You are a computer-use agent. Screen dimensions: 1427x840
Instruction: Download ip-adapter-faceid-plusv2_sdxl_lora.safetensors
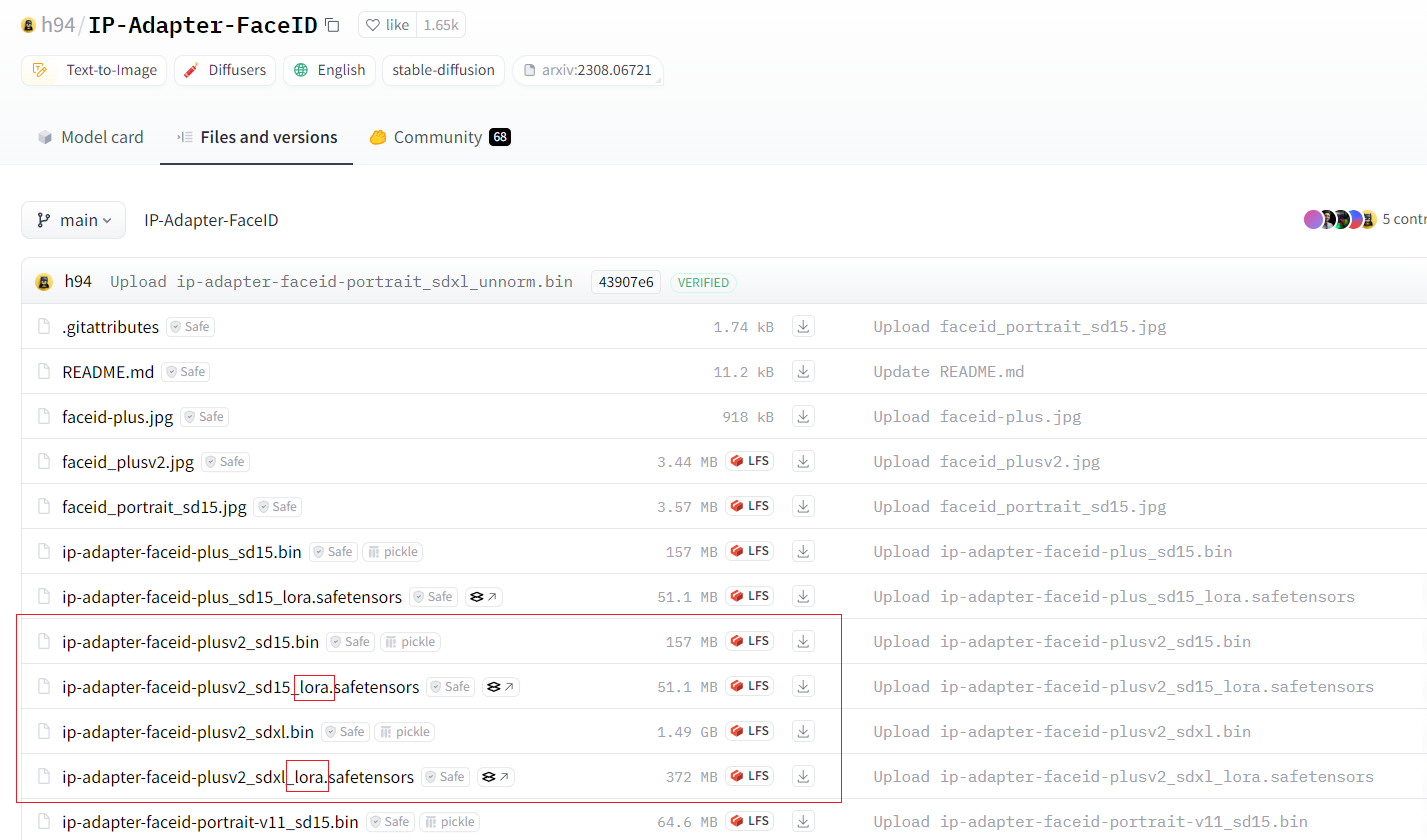tap(803, 776)
